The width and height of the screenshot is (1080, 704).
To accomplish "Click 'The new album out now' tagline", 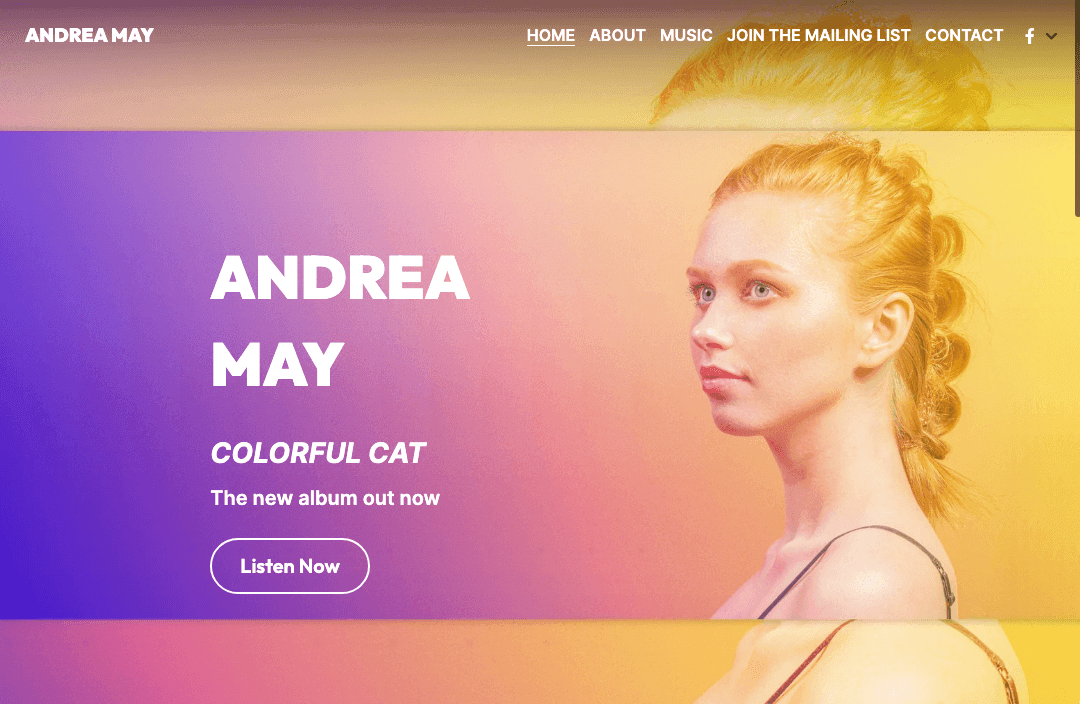I will pos(325,497).
